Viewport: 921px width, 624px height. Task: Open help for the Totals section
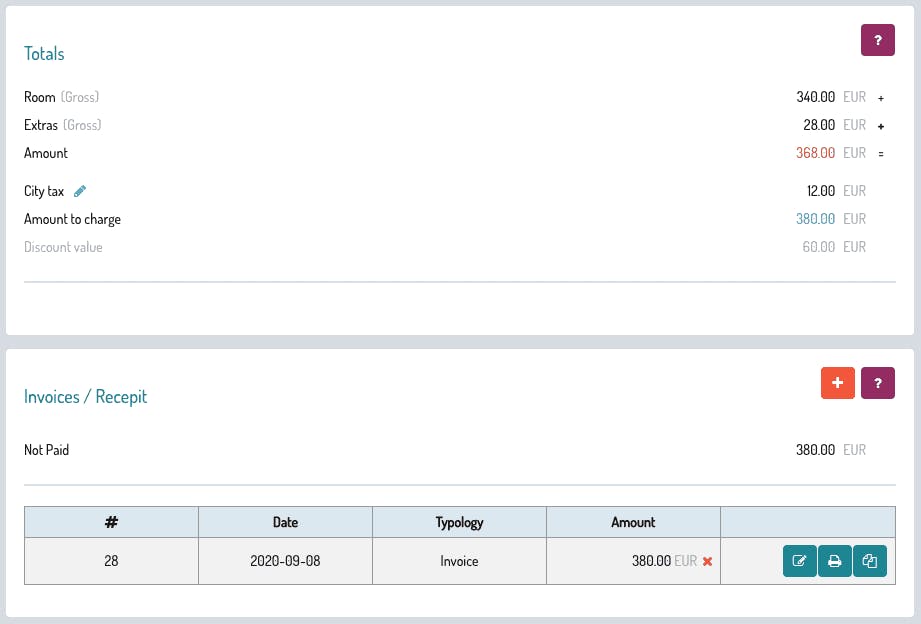(x=878, y=40)
